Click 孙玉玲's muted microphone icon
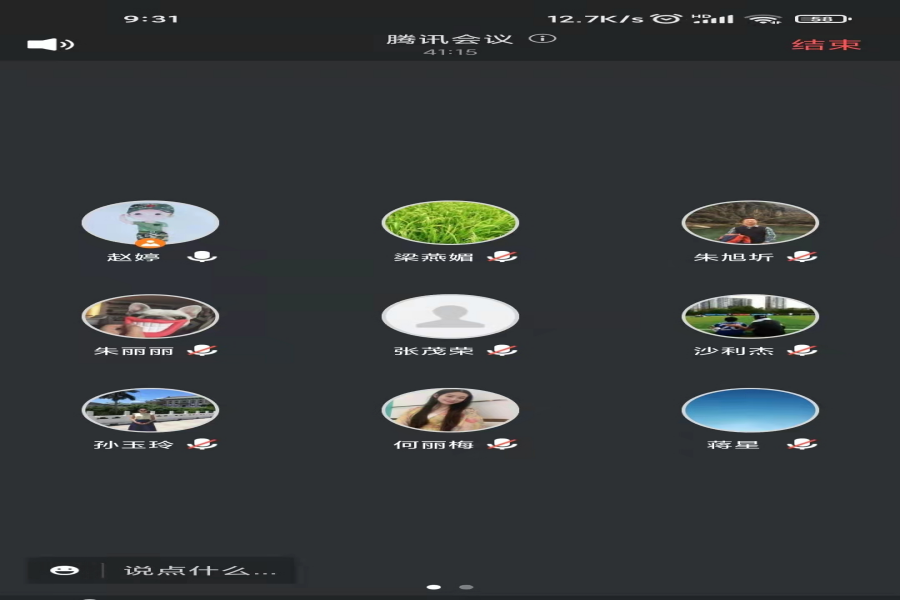Image resolution: width=900 pixels, height=600 pixels. click(x=203, y=444)
